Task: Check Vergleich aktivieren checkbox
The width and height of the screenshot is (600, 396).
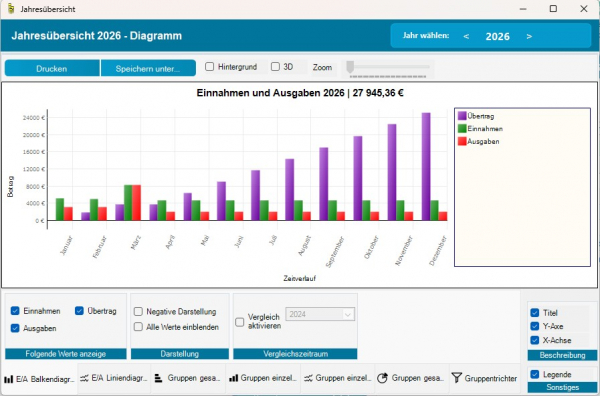Action: [240, 322]
